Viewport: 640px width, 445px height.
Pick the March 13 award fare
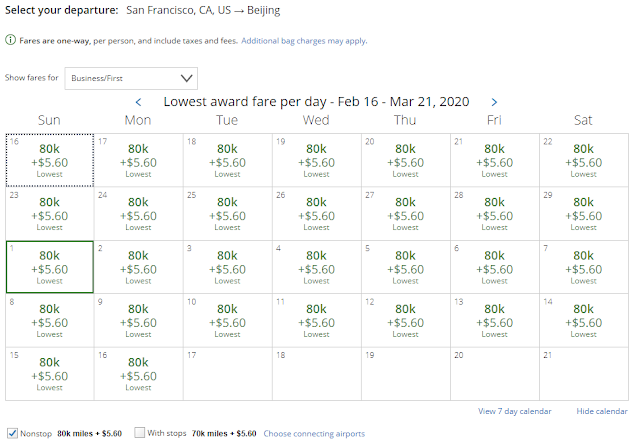[x=494, y=321]
